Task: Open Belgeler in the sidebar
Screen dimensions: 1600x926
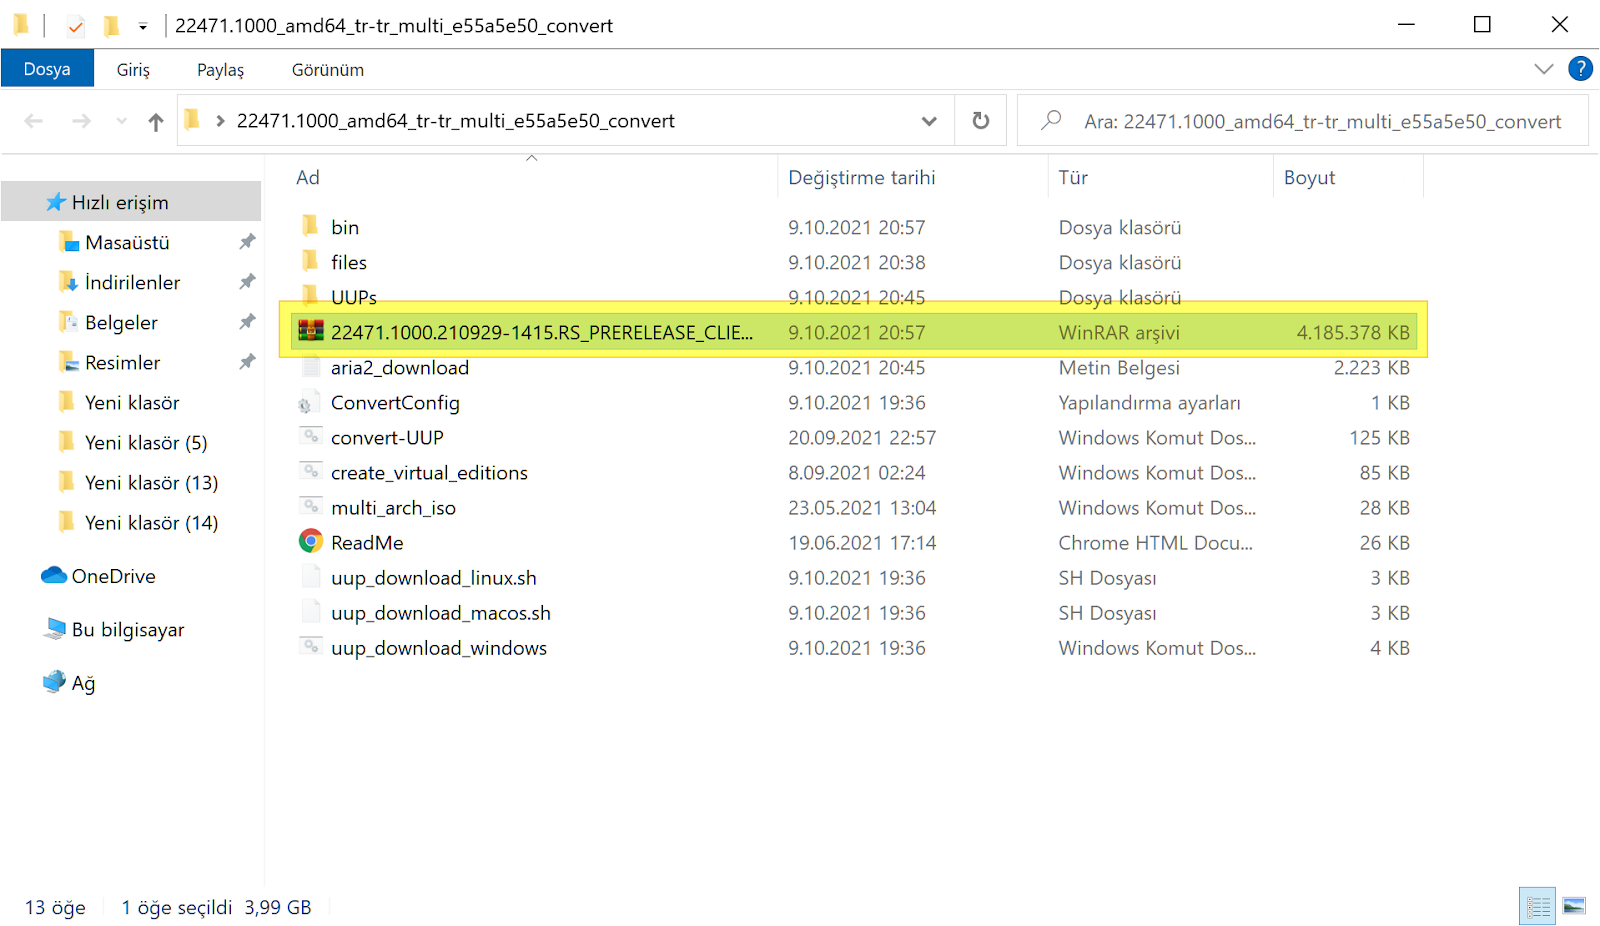Action: point(121,322)
